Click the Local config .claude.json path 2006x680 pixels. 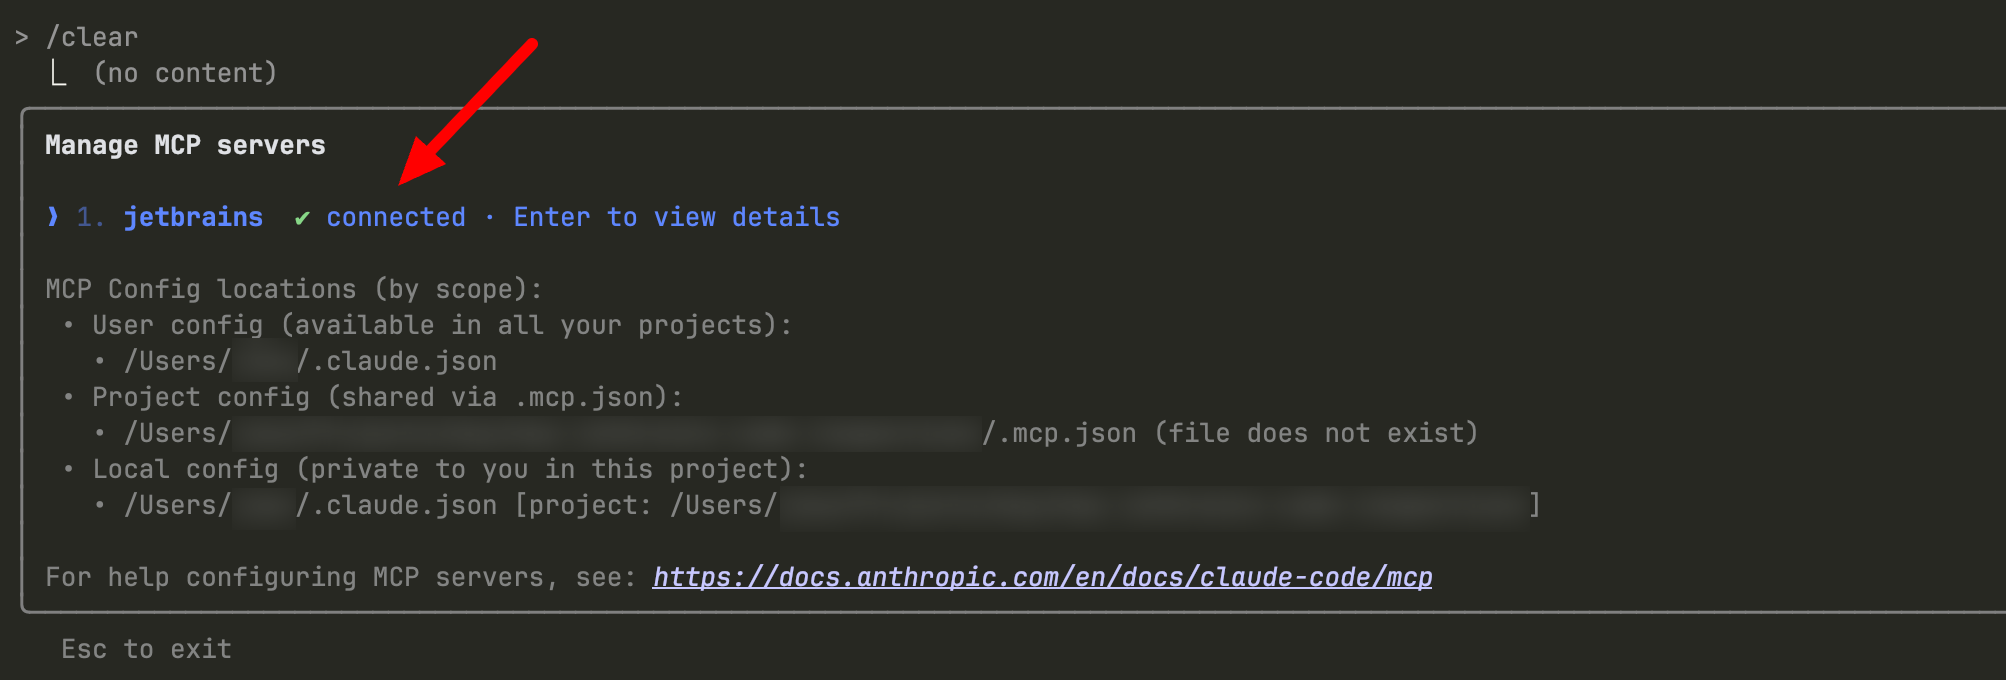[310, 505]
